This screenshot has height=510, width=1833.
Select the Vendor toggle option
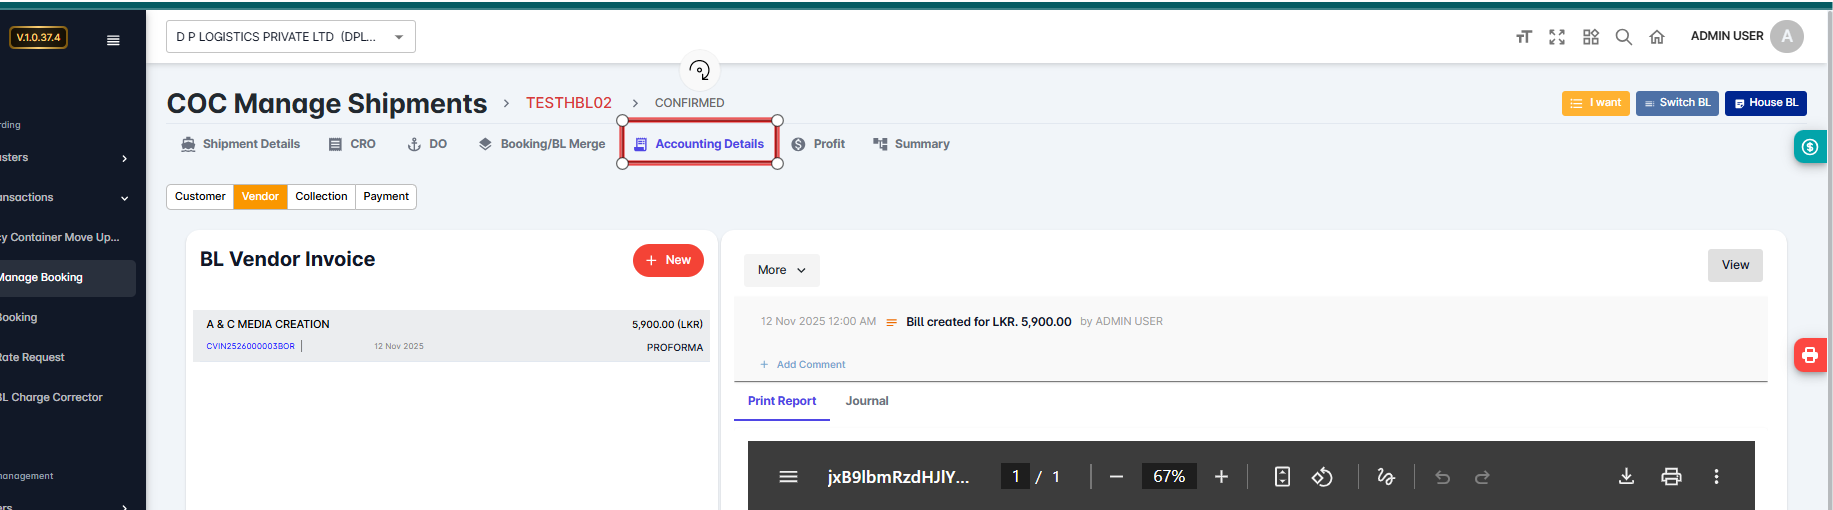(x=260, y=197)
